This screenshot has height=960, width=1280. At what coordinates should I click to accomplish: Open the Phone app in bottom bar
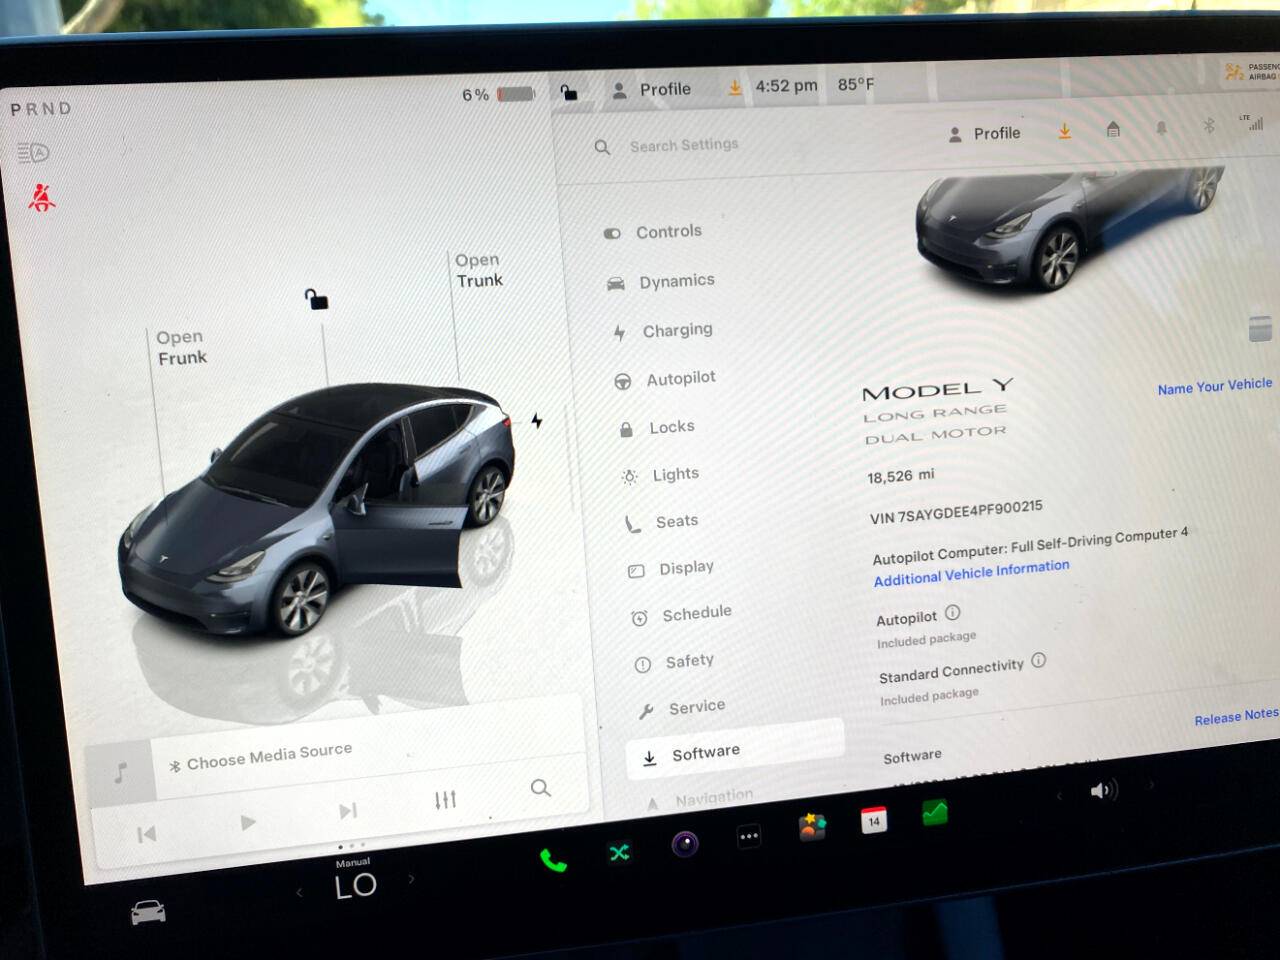(553, 860)
